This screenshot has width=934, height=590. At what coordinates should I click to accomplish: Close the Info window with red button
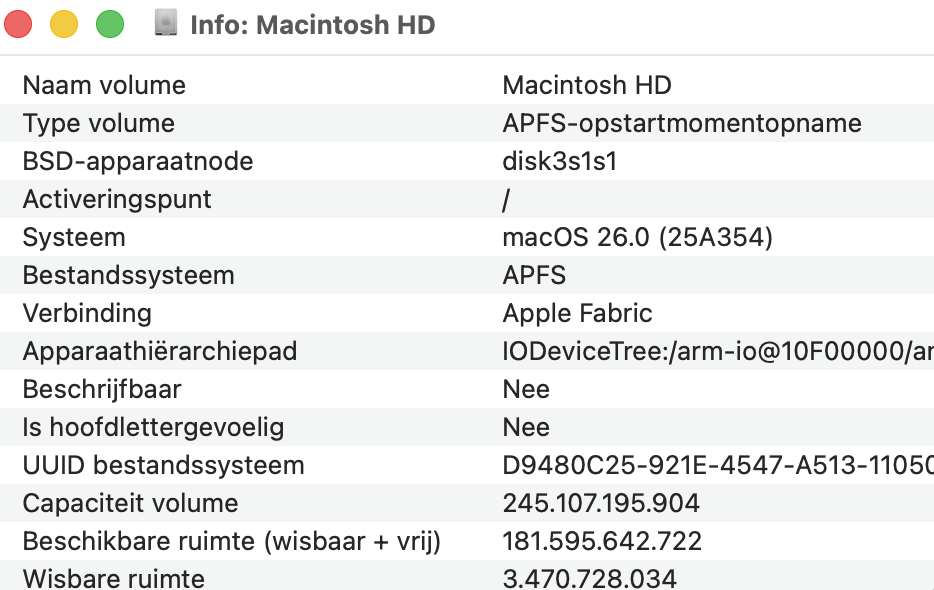click(19, 25)
